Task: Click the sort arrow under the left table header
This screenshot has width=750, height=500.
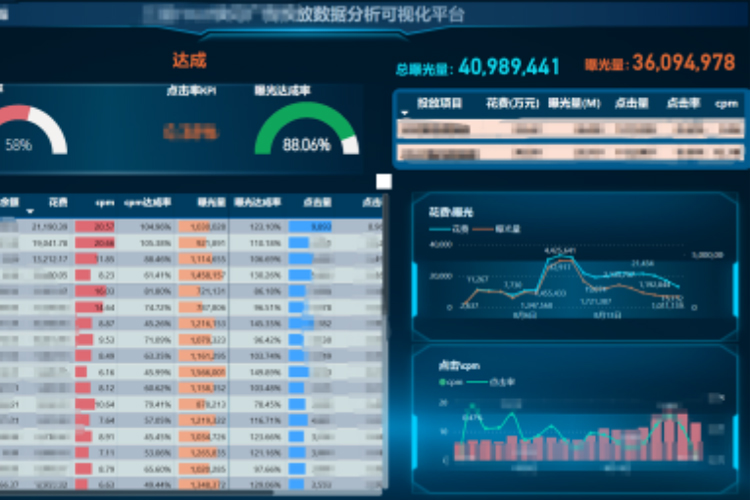Action: 30,211
